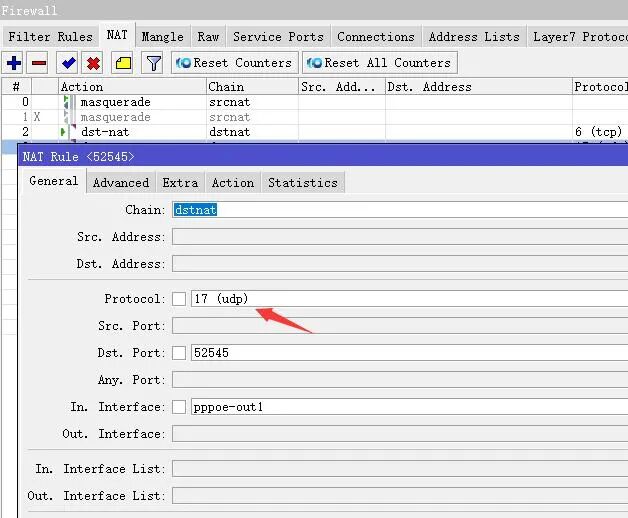The height and width of the screenshot is (518, 628).
Task: Open the Raw tab
Action: click(x=208, y=37)
